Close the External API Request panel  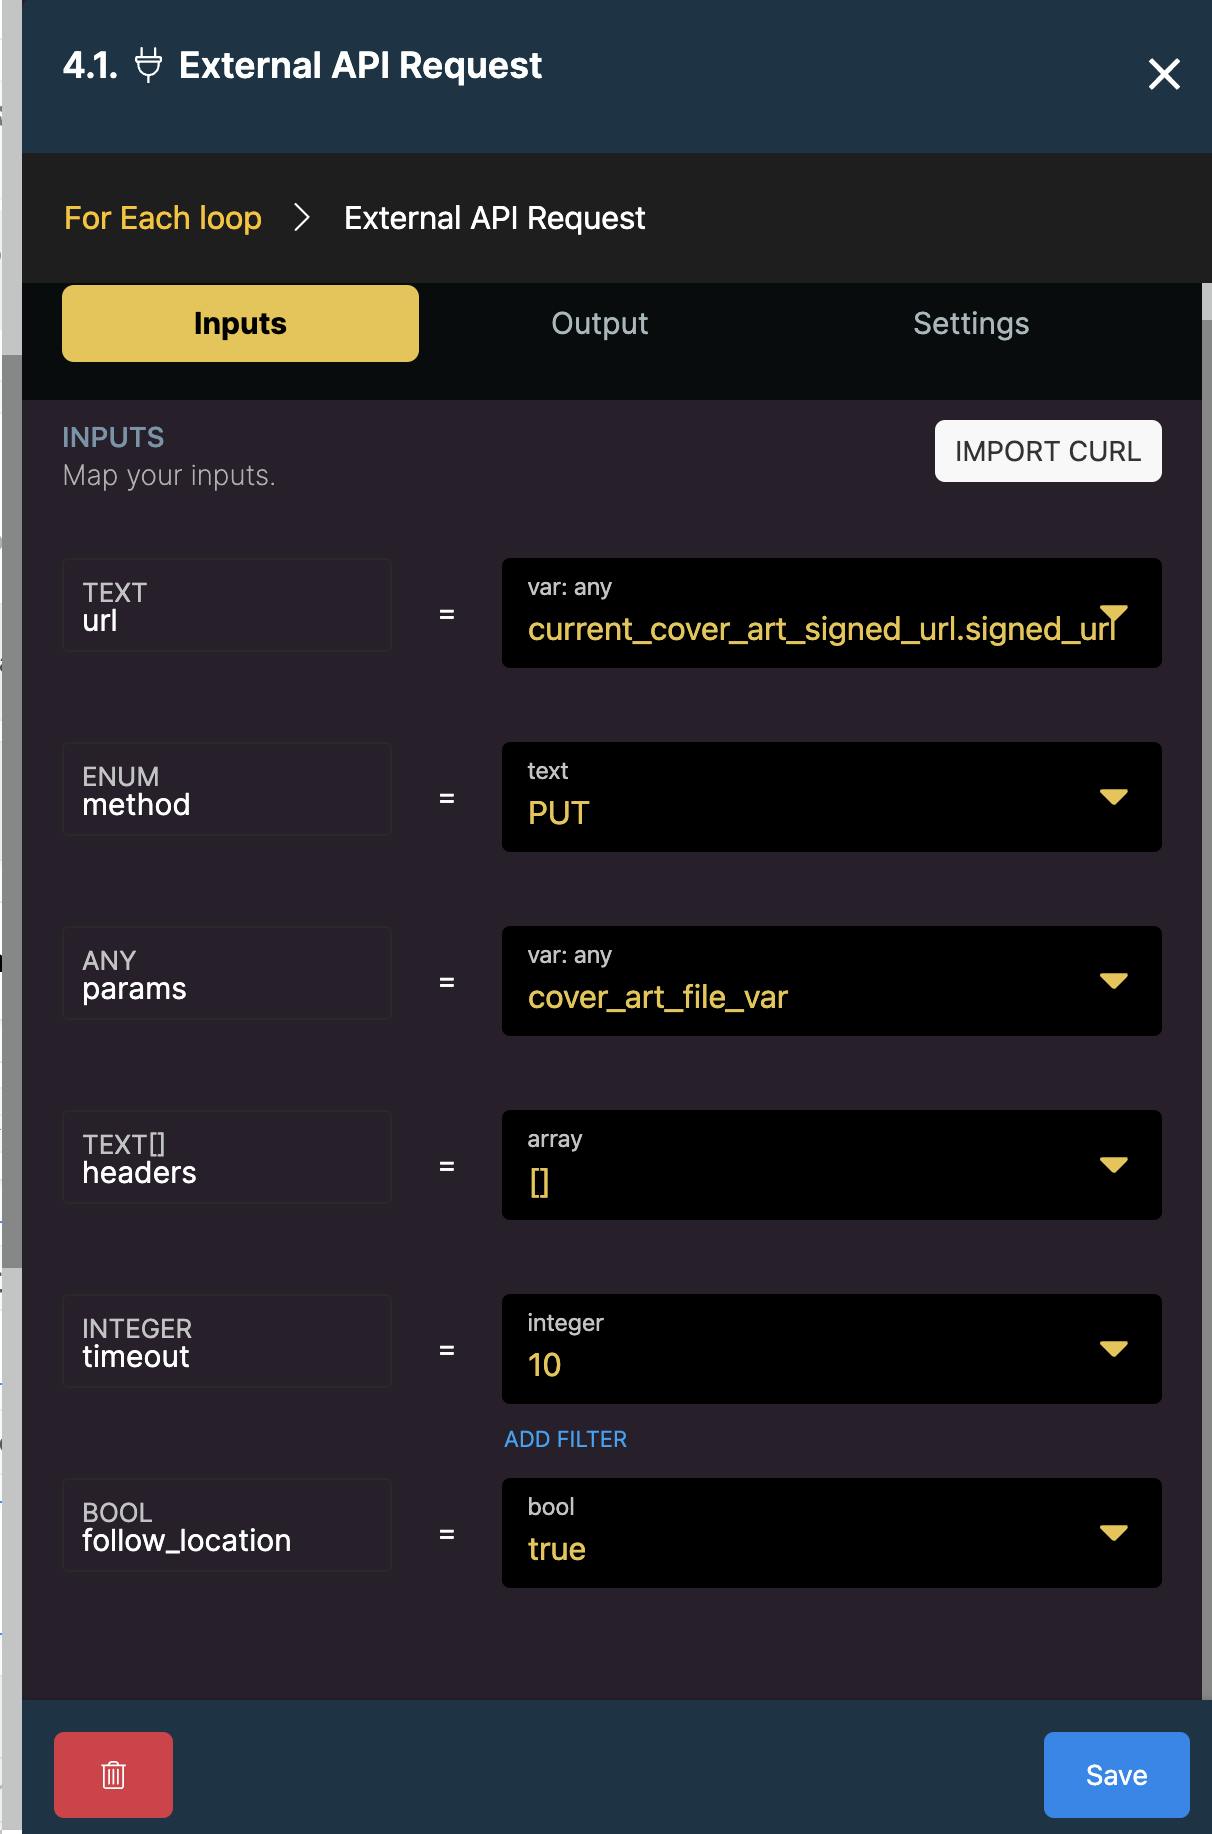coord(1163,74)
